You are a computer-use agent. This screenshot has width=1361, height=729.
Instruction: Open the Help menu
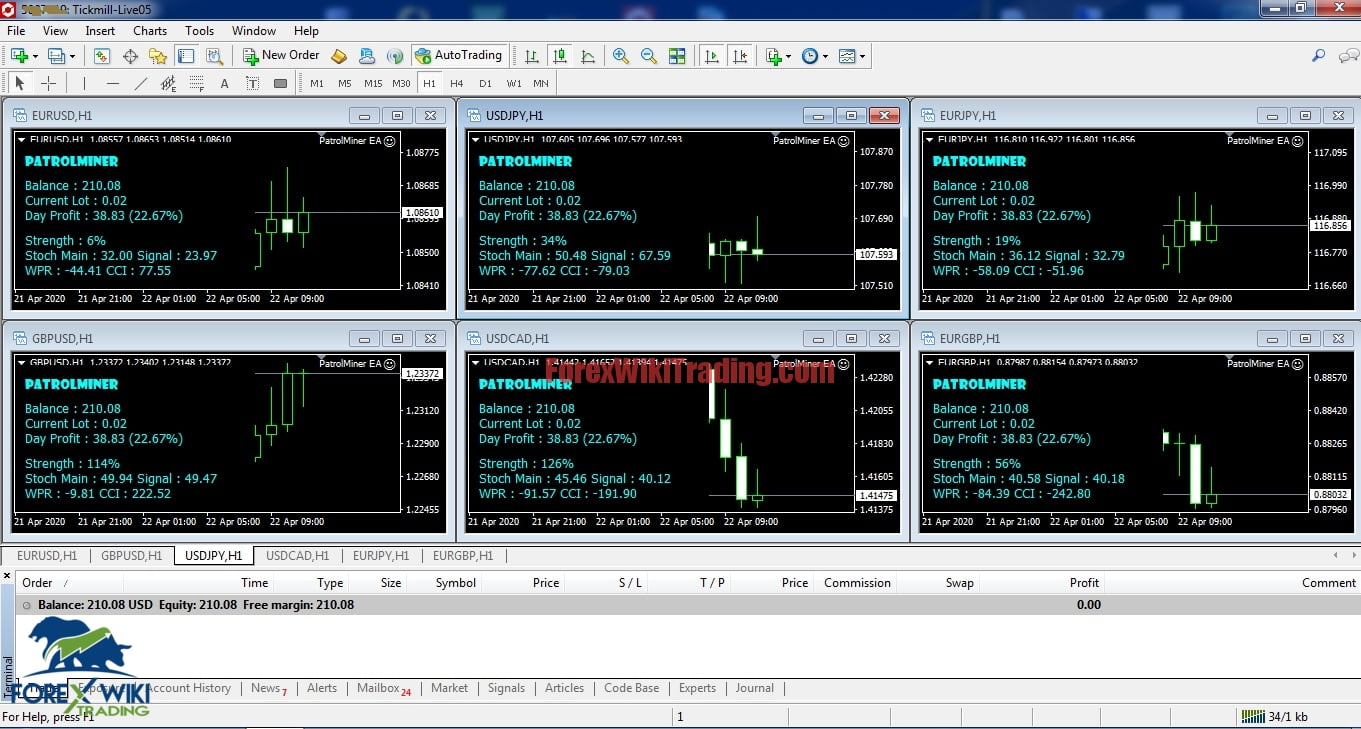[x=307, y=30]
